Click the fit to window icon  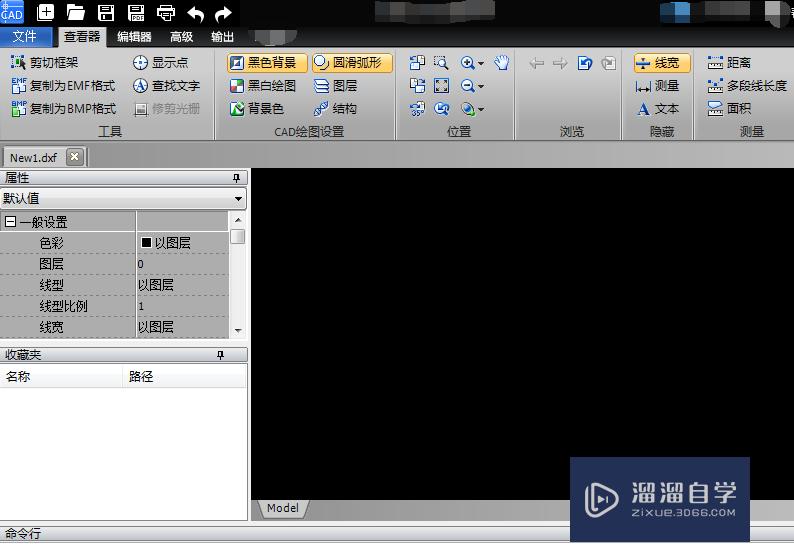442,86
